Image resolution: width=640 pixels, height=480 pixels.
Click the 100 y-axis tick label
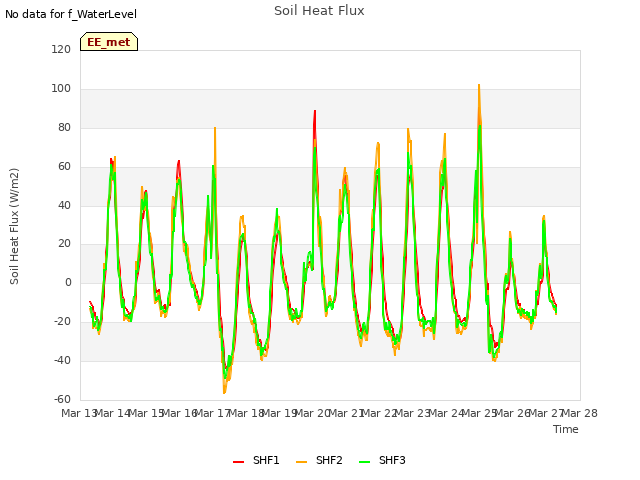point(61,89)
